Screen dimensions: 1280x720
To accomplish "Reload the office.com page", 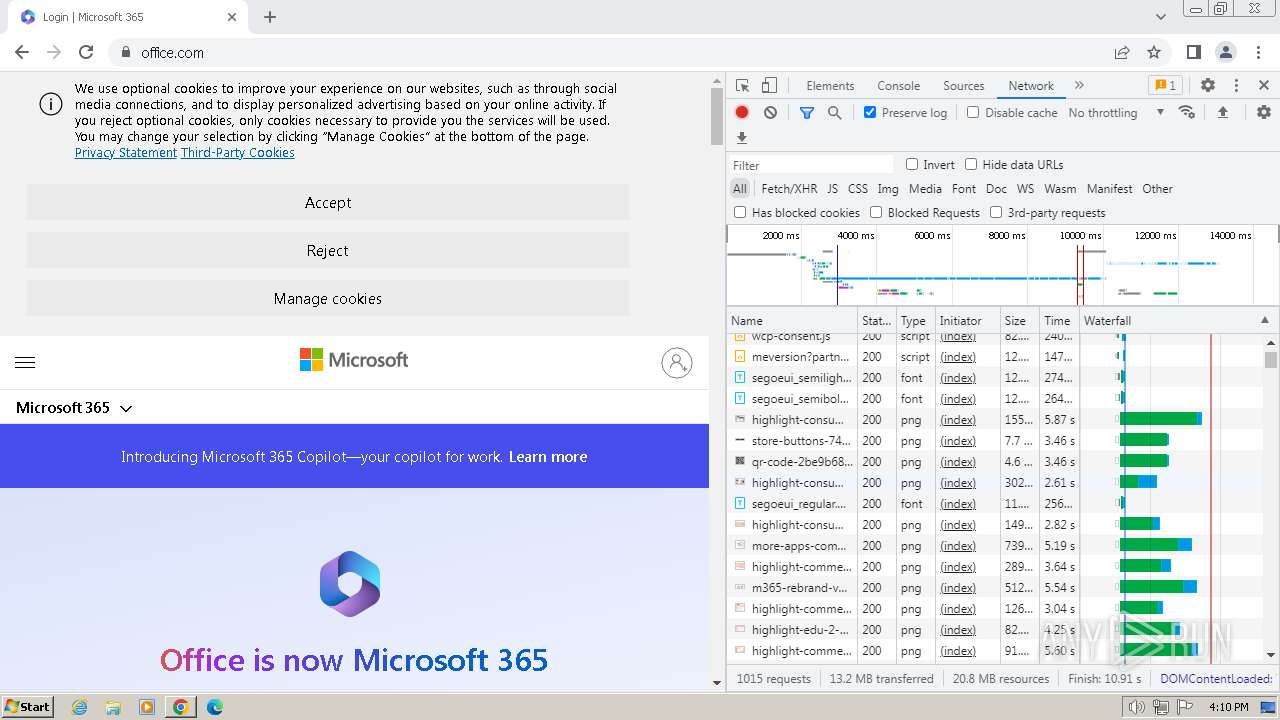I will (86, 52).
